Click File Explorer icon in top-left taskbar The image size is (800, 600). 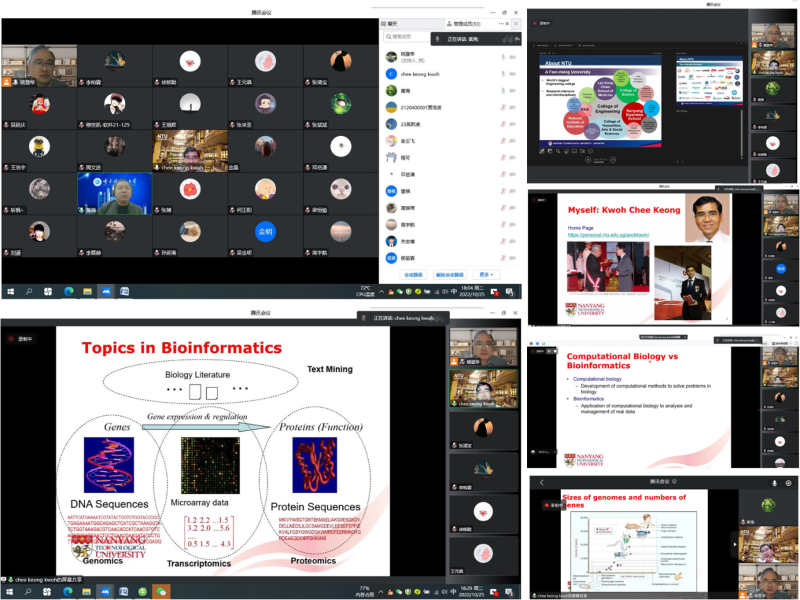[87, 291]
